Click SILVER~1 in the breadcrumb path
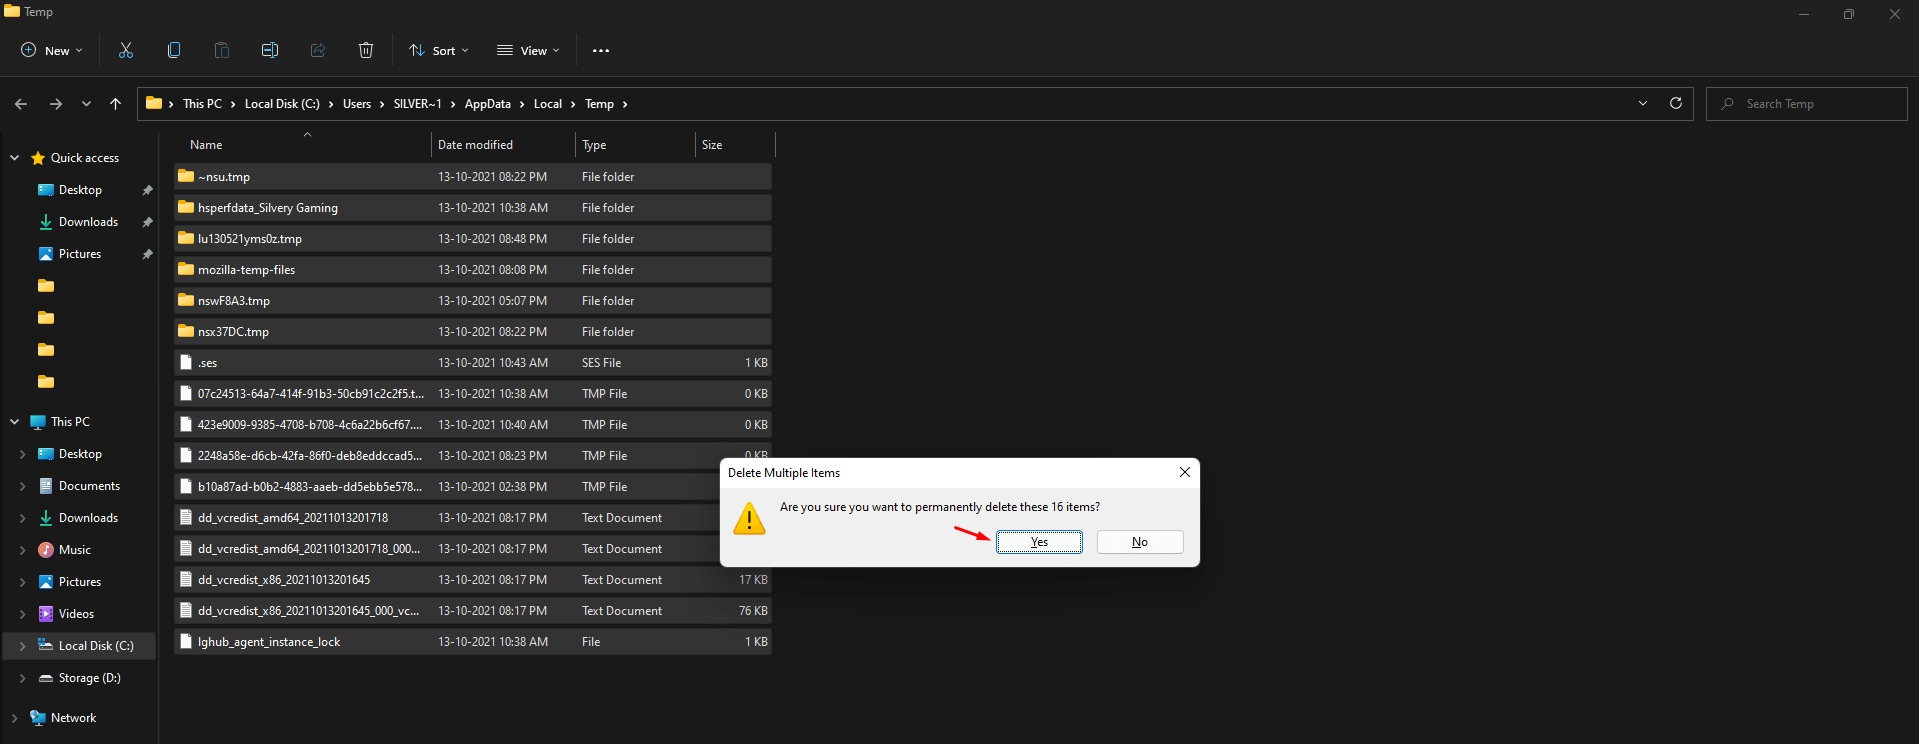This screenshot has width=1919, height=744. coord(418,104)
